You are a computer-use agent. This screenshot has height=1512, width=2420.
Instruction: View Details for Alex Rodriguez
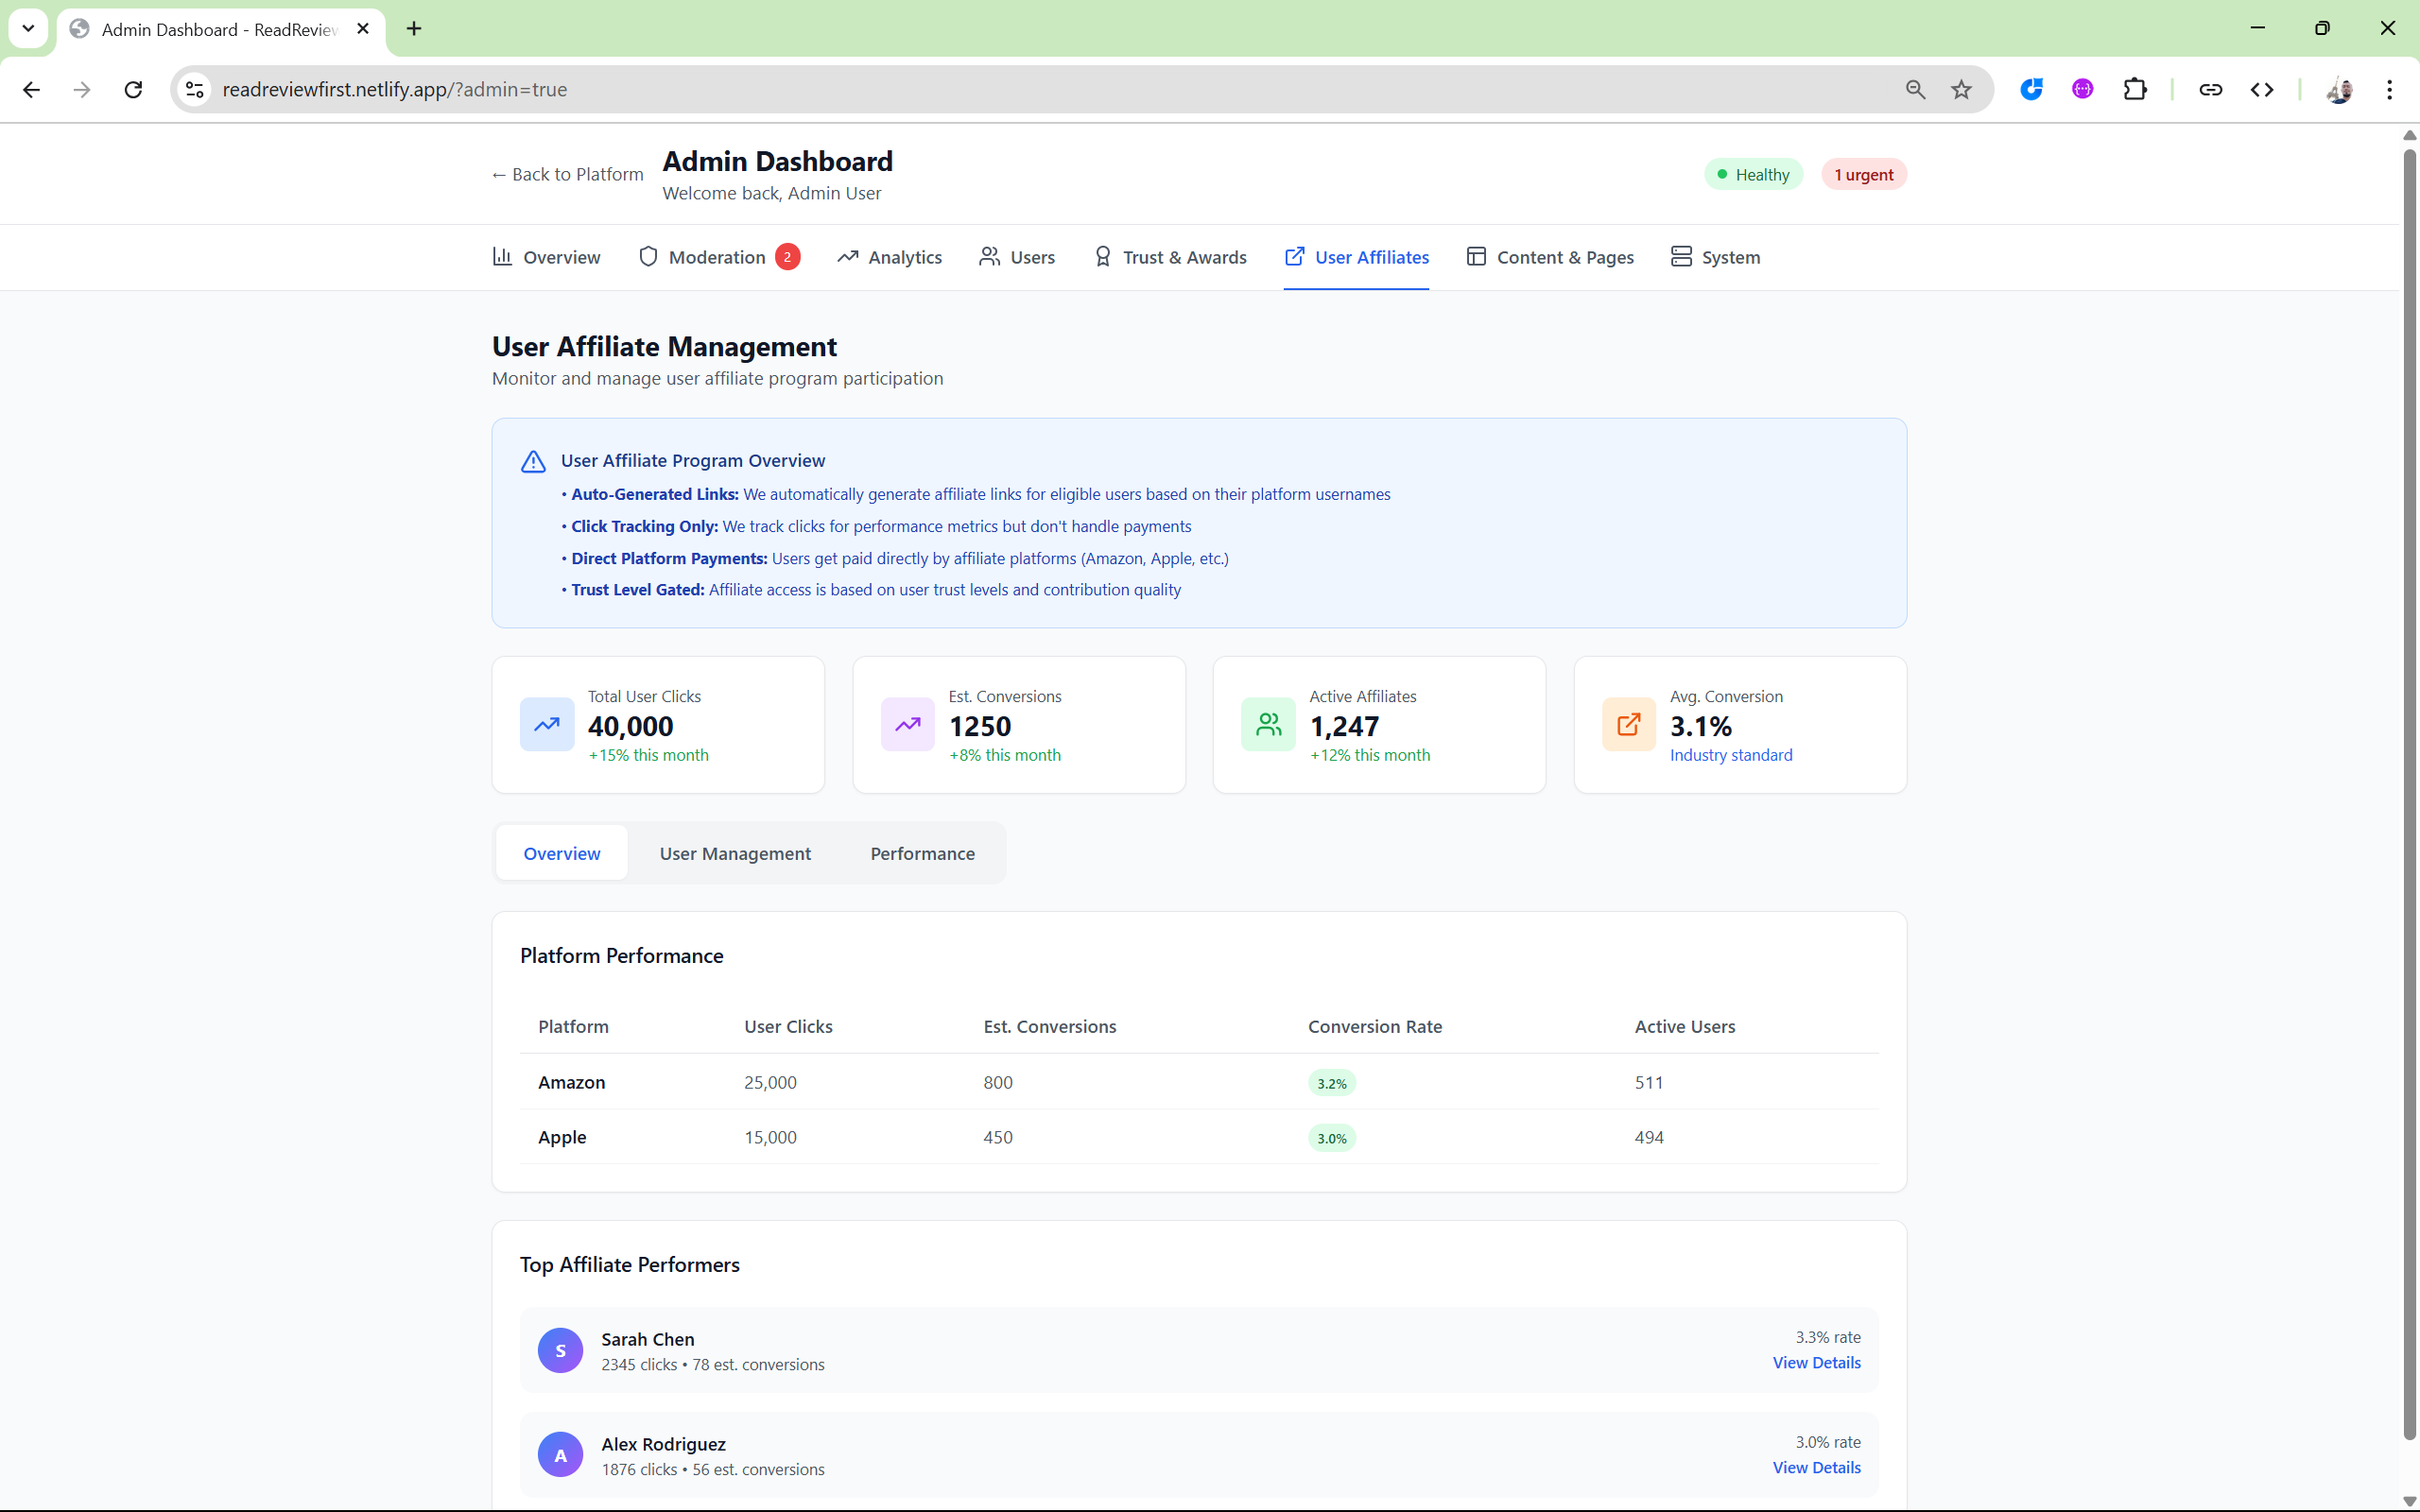click(x=1816, y=1467)
